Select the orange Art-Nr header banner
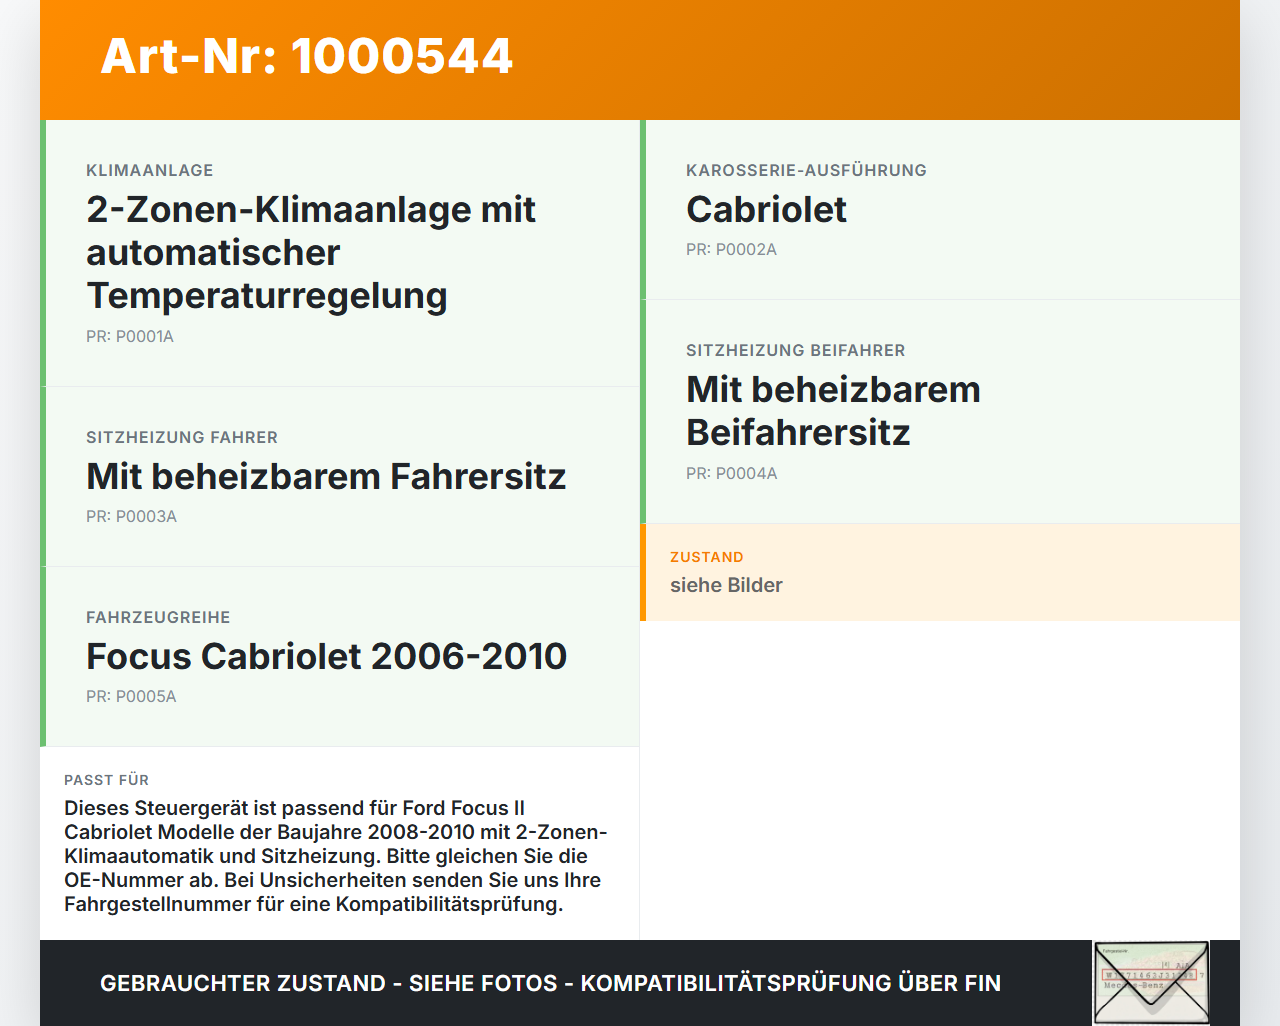 click(x=640, y=60)
